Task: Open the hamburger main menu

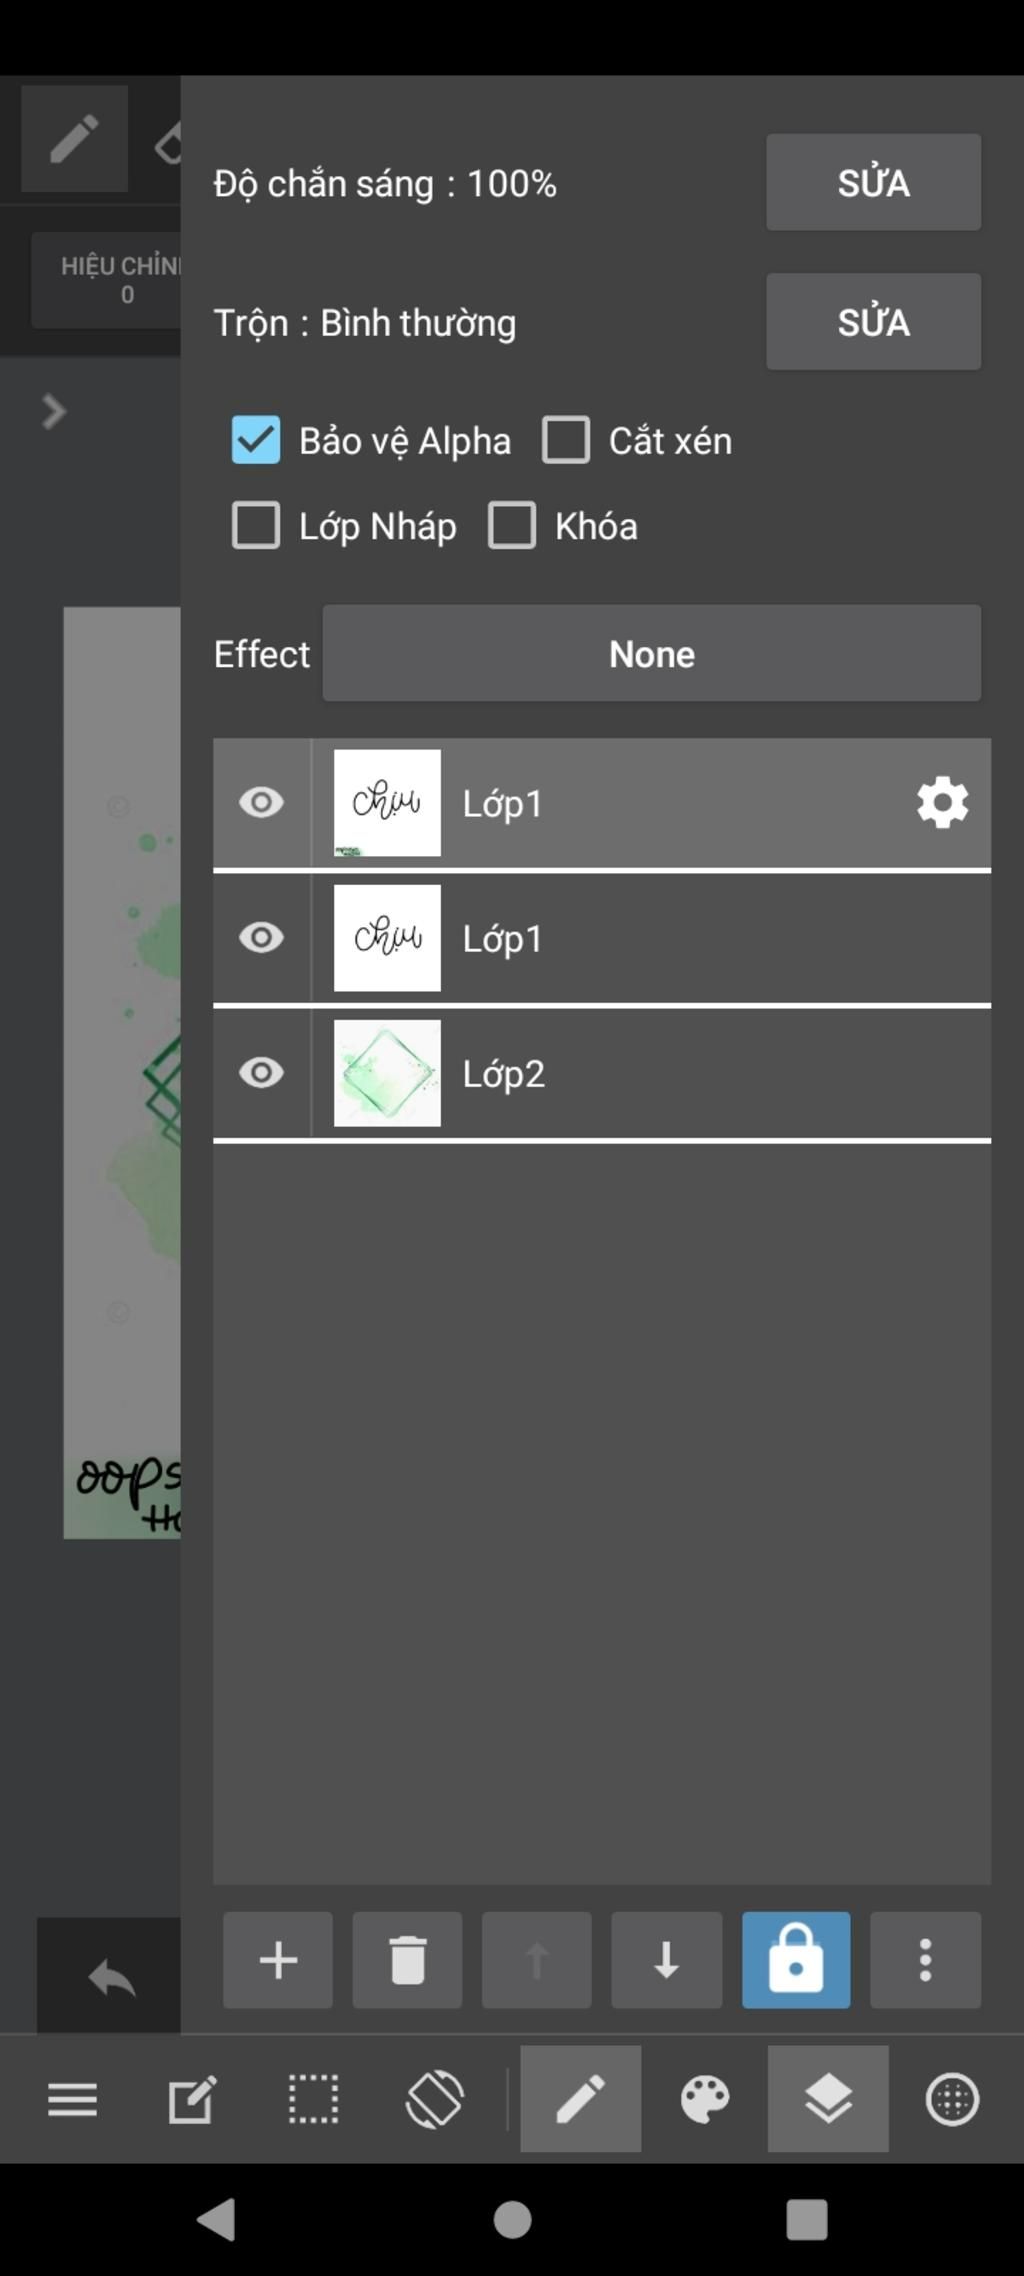Action: 73,2099
